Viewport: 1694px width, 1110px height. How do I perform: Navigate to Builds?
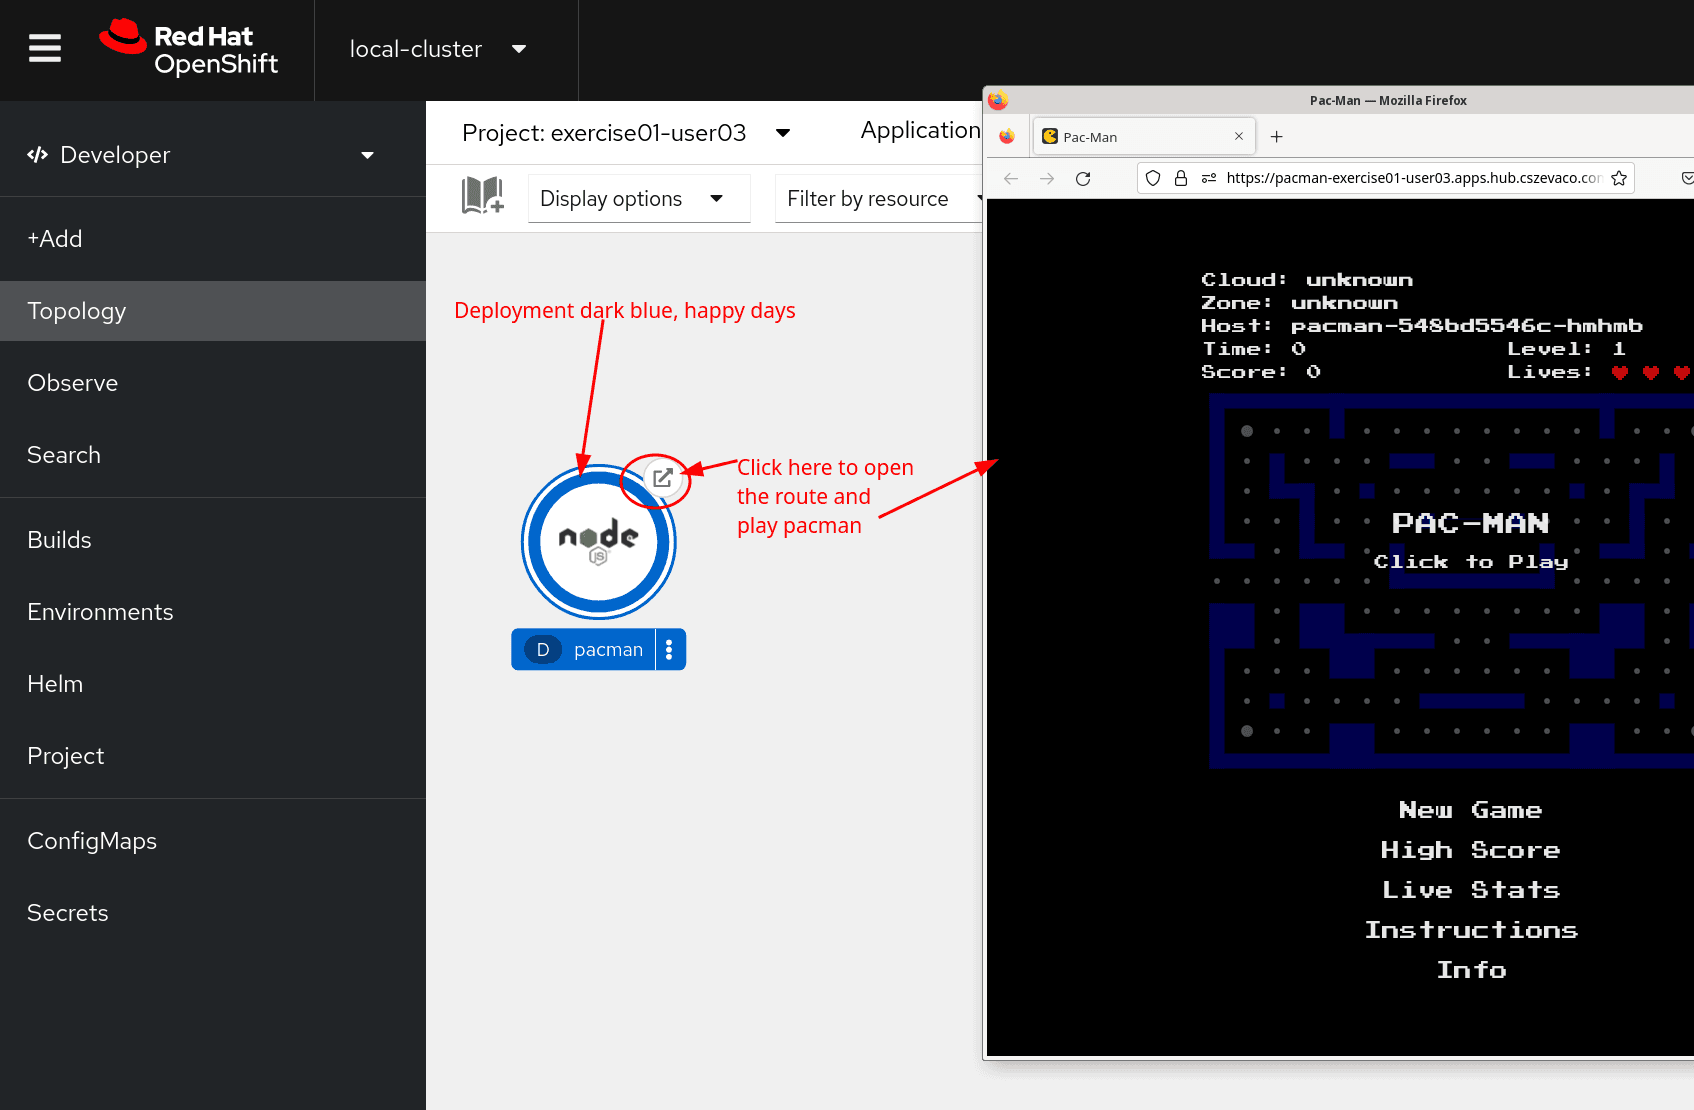pos(213,540)
